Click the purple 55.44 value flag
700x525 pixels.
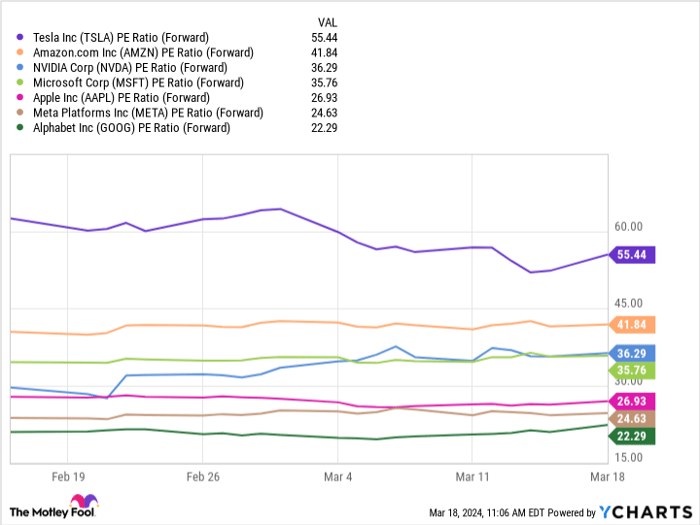click(631, 255)
